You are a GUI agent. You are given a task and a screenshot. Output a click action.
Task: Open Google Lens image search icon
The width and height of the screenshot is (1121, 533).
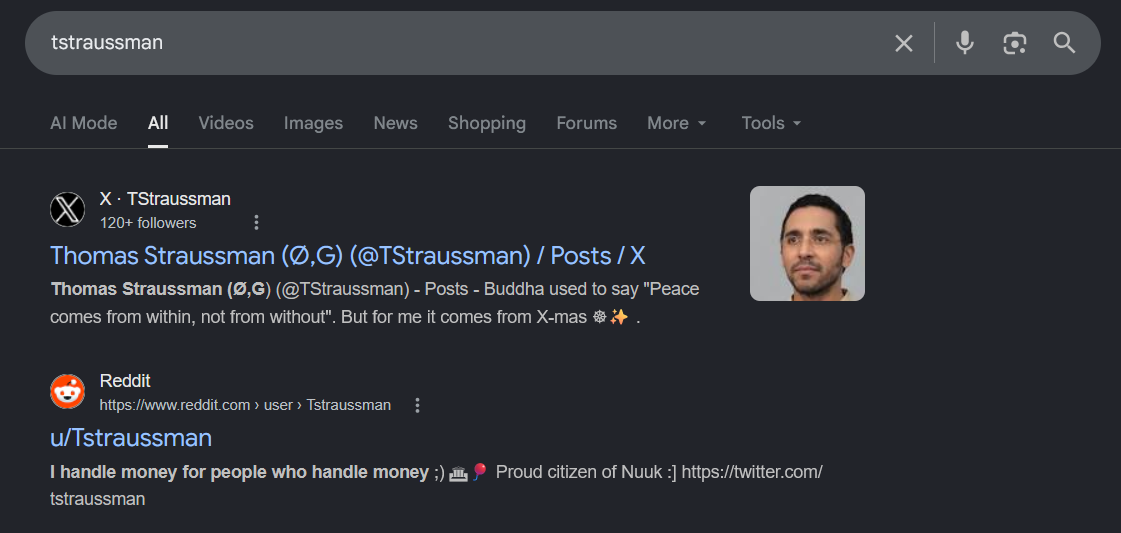(x=1014, y=44)
